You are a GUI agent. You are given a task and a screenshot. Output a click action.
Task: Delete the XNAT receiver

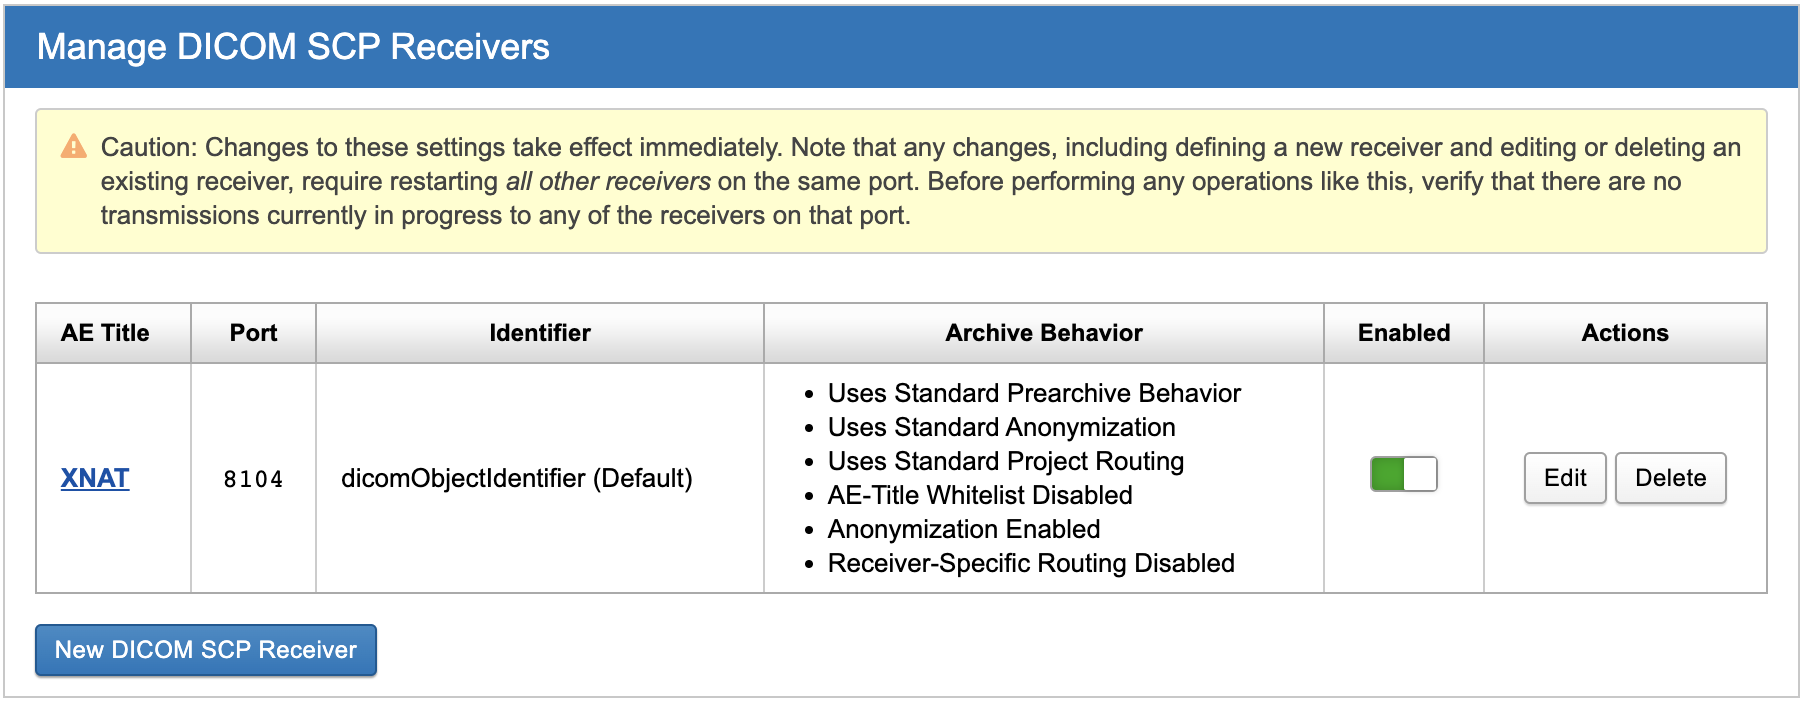[1670, 478]
